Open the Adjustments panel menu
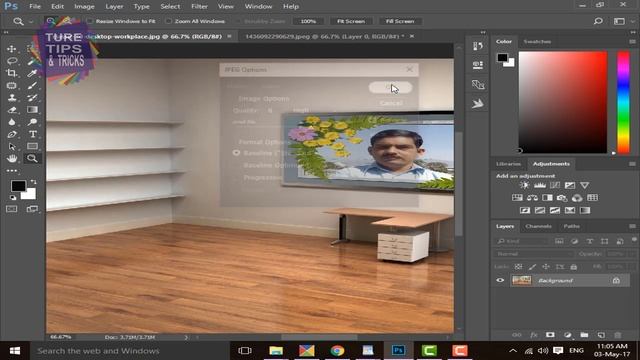The image size is (640, 360). 632,164
